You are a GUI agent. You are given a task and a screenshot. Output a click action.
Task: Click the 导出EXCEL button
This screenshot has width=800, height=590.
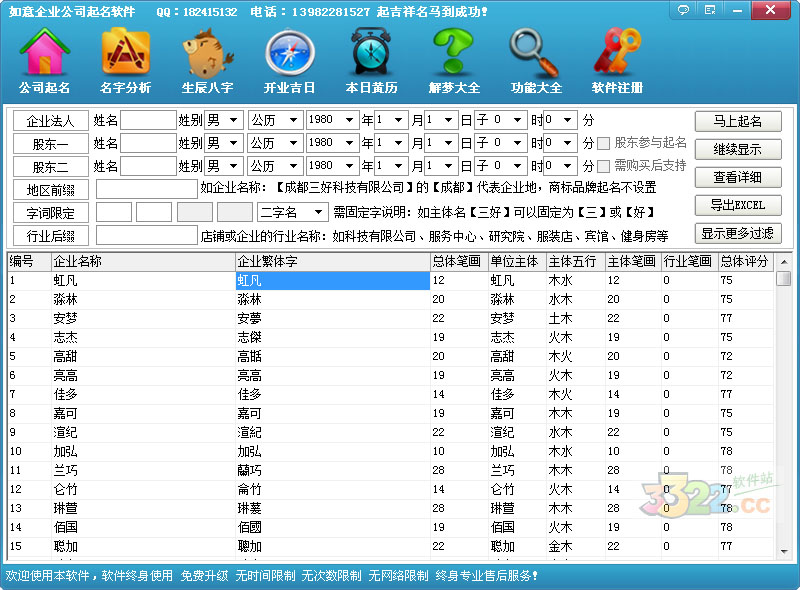point(738,205)
